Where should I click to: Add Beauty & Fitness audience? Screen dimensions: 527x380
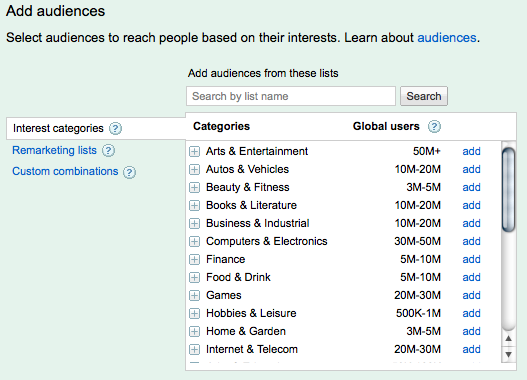click(471, 187)
